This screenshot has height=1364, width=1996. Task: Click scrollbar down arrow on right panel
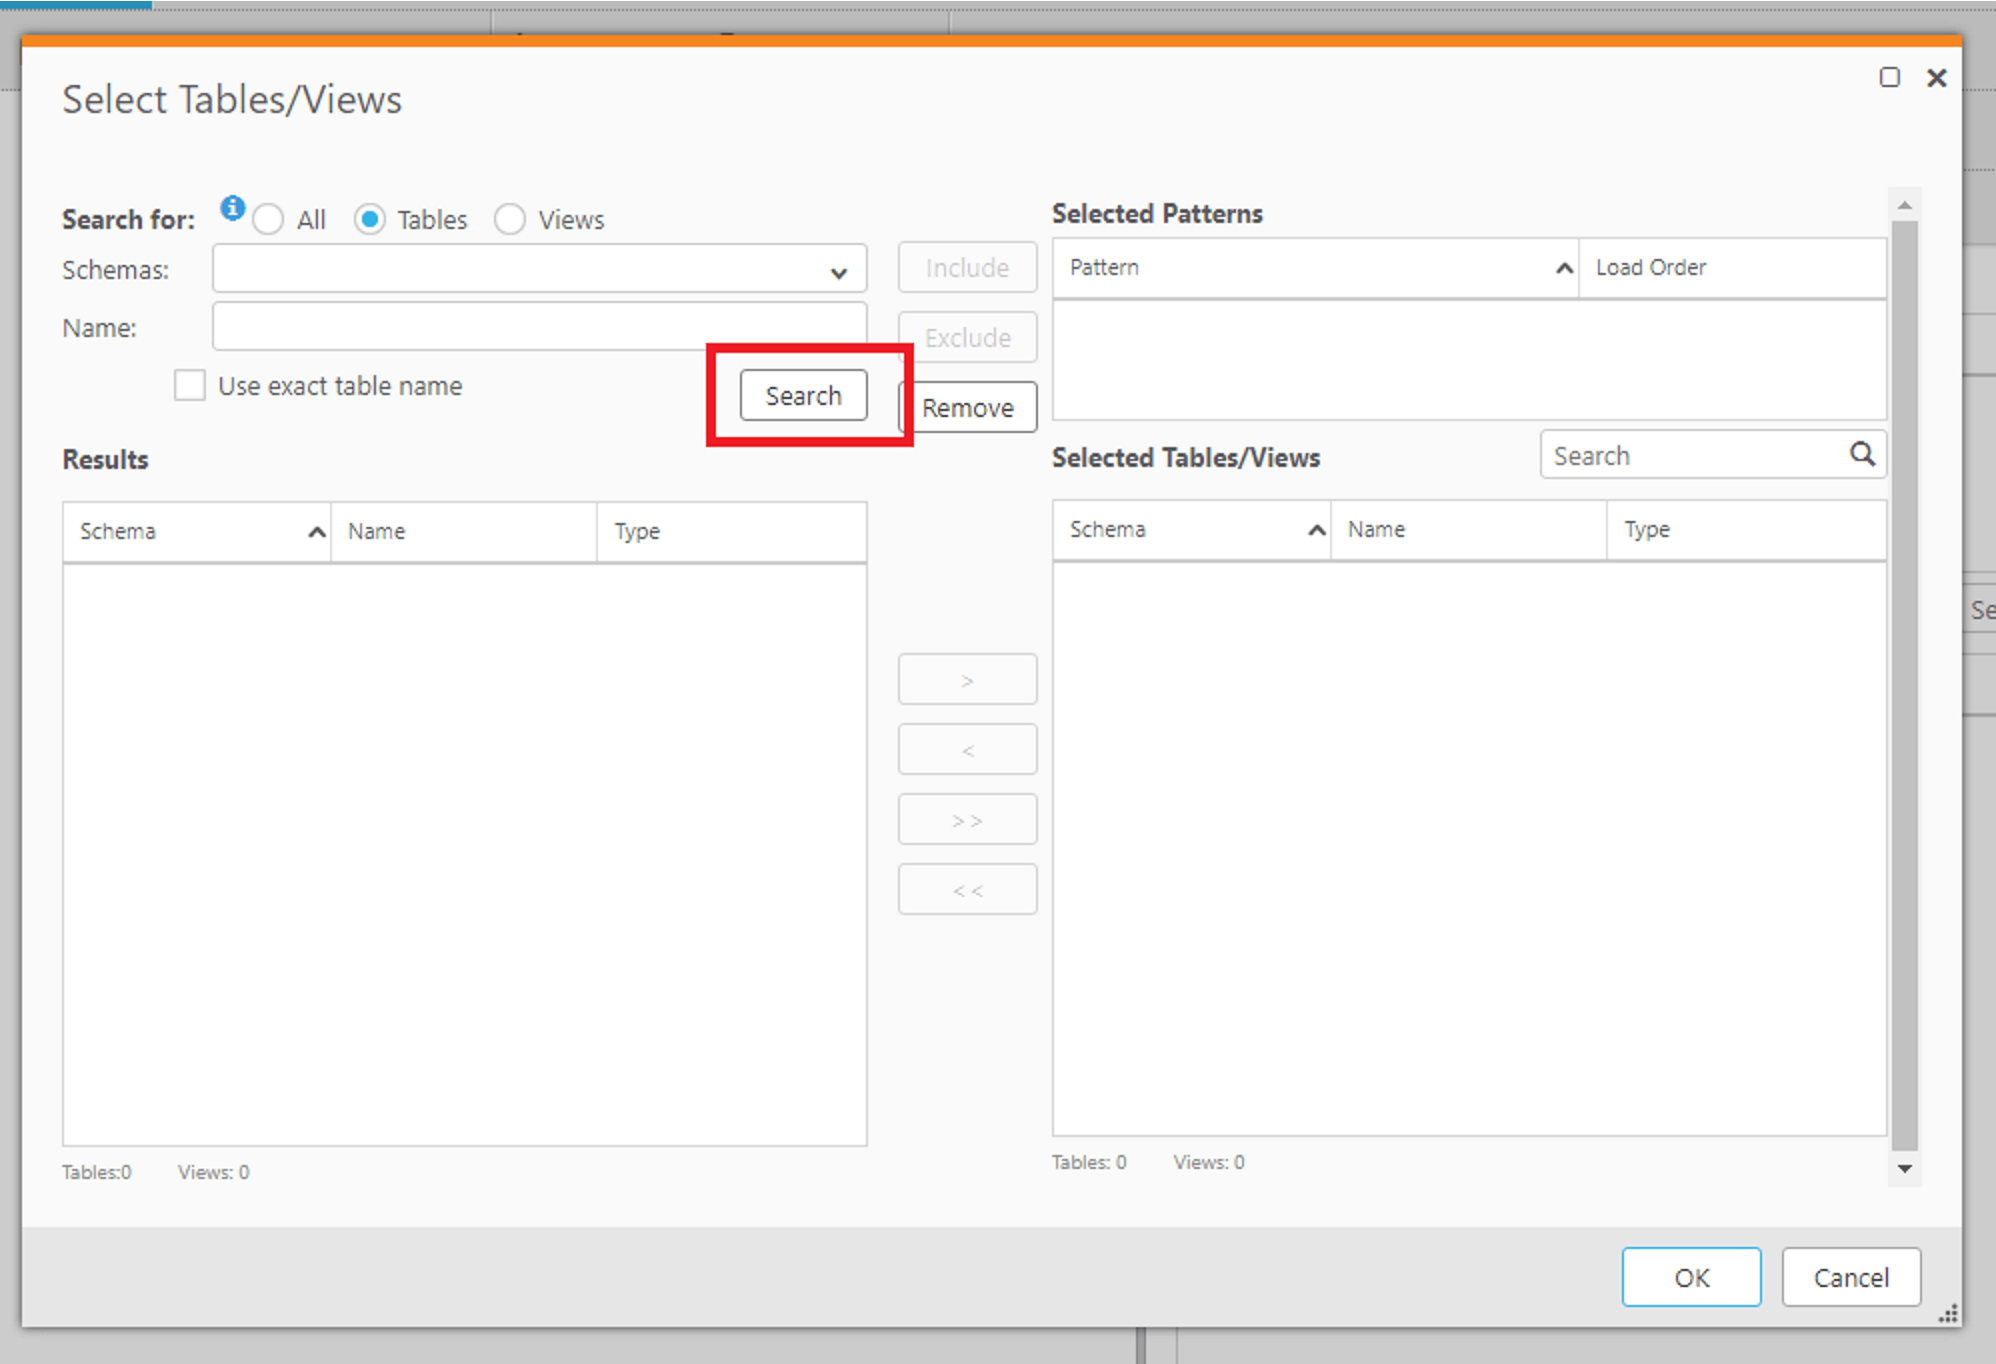click(x=1904, y=1168)
